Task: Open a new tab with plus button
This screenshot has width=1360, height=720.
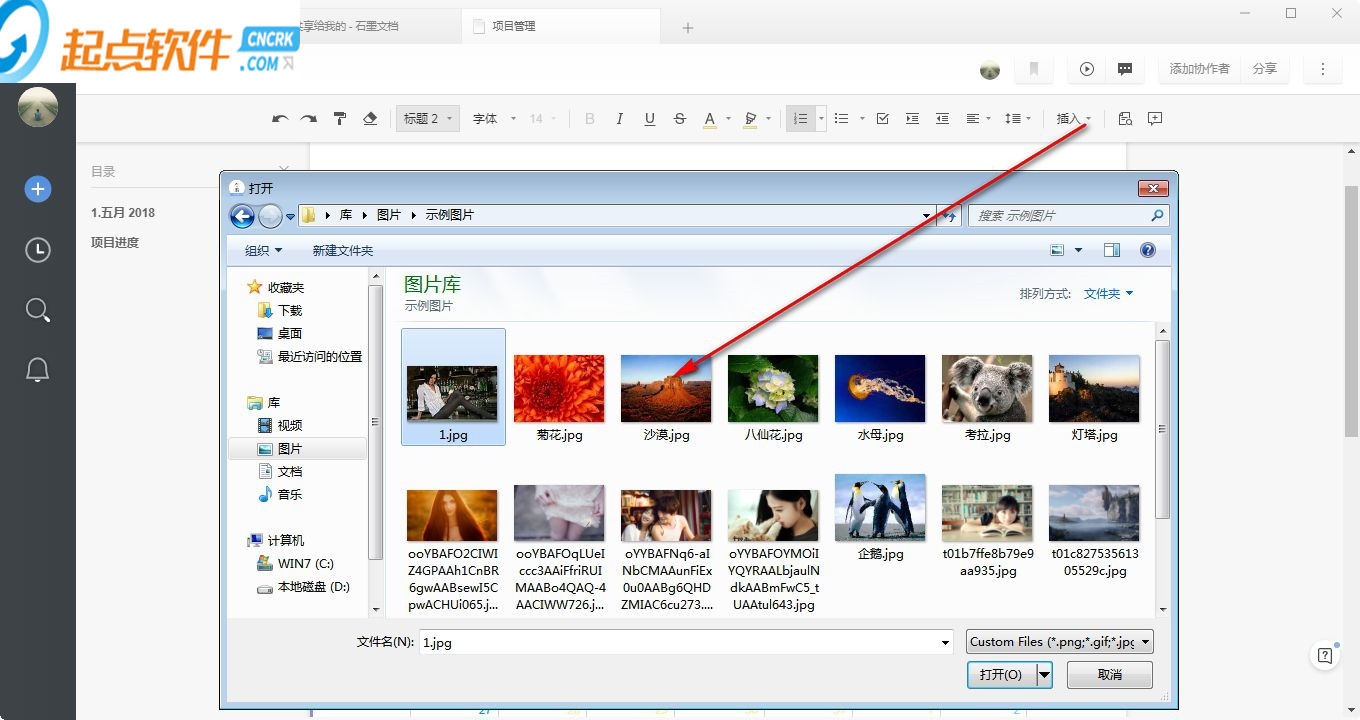Action: coord(688,27)
